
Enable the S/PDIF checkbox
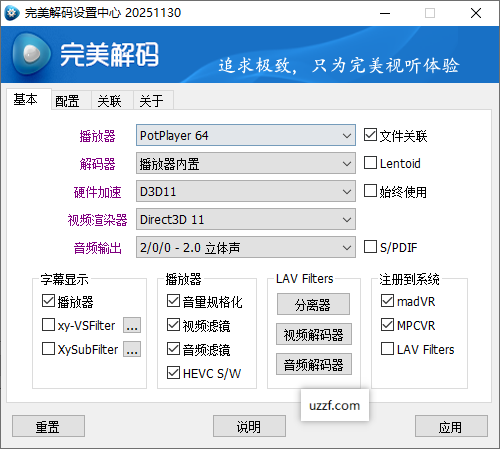[370, 247]
